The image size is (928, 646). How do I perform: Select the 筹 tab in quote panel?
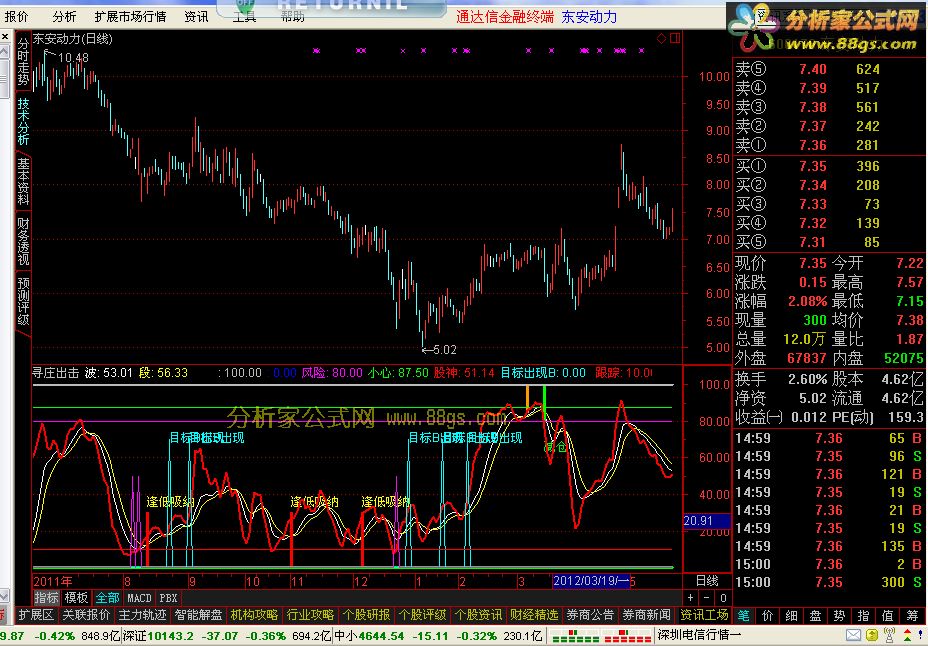(913, 615)
